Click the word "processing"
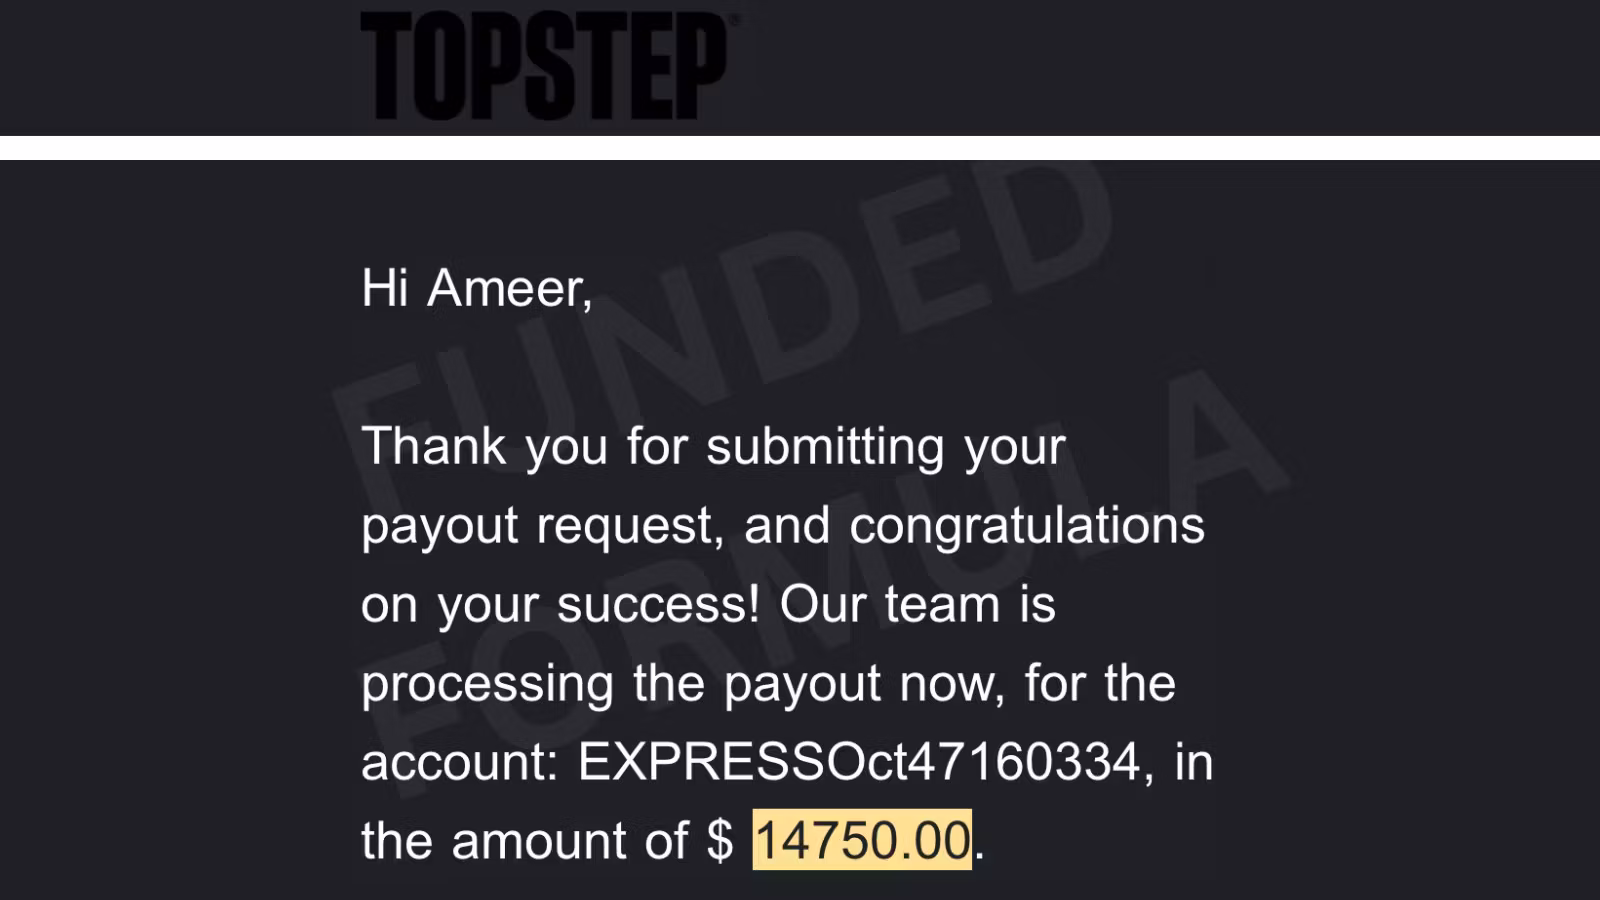This screenshot has height=900, width=1600. pyautogui.click(x=487, y=684)
